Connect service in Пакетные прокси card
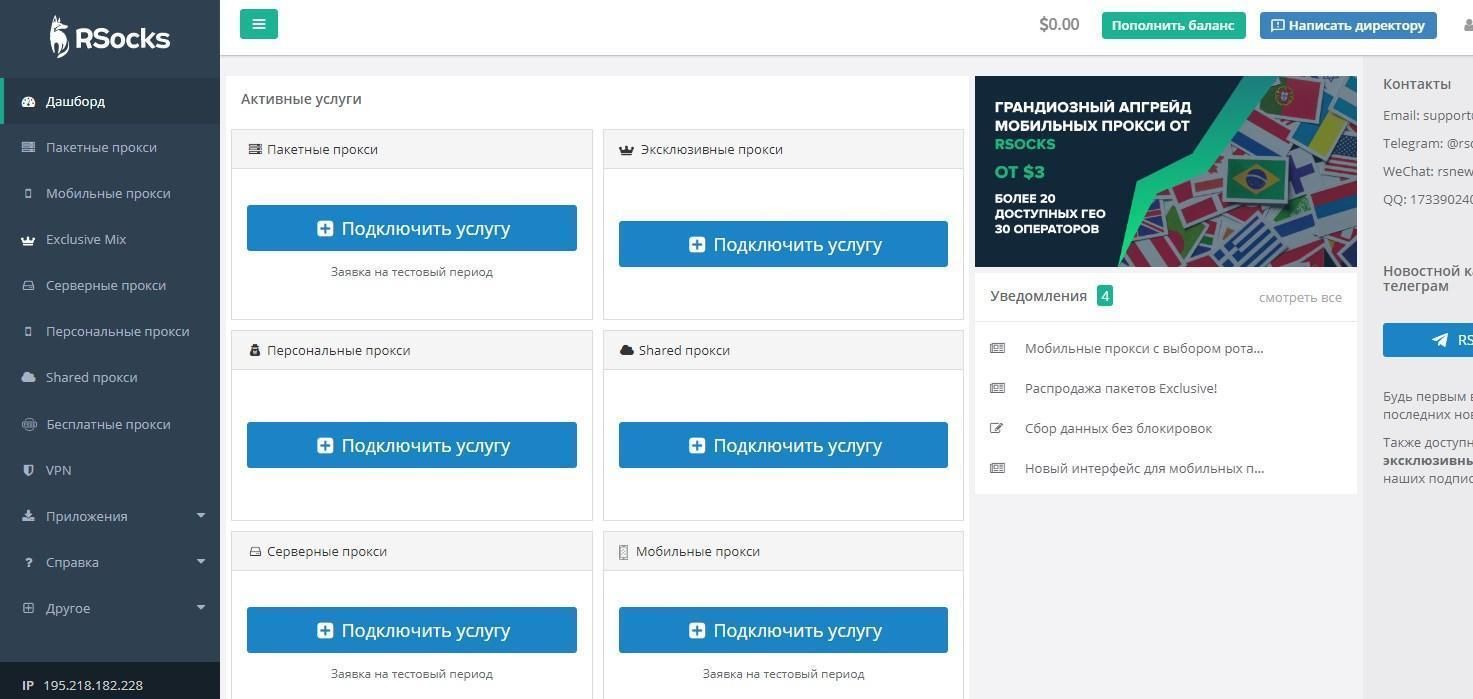Viewport: 1473px width, 699px height. coord(412,228)
